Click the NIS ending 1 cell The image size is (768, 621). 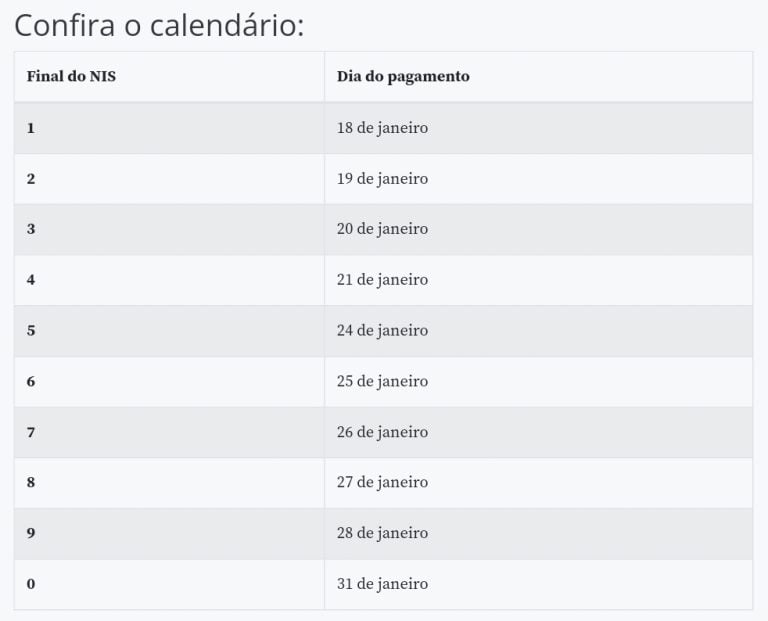[169, 128]
